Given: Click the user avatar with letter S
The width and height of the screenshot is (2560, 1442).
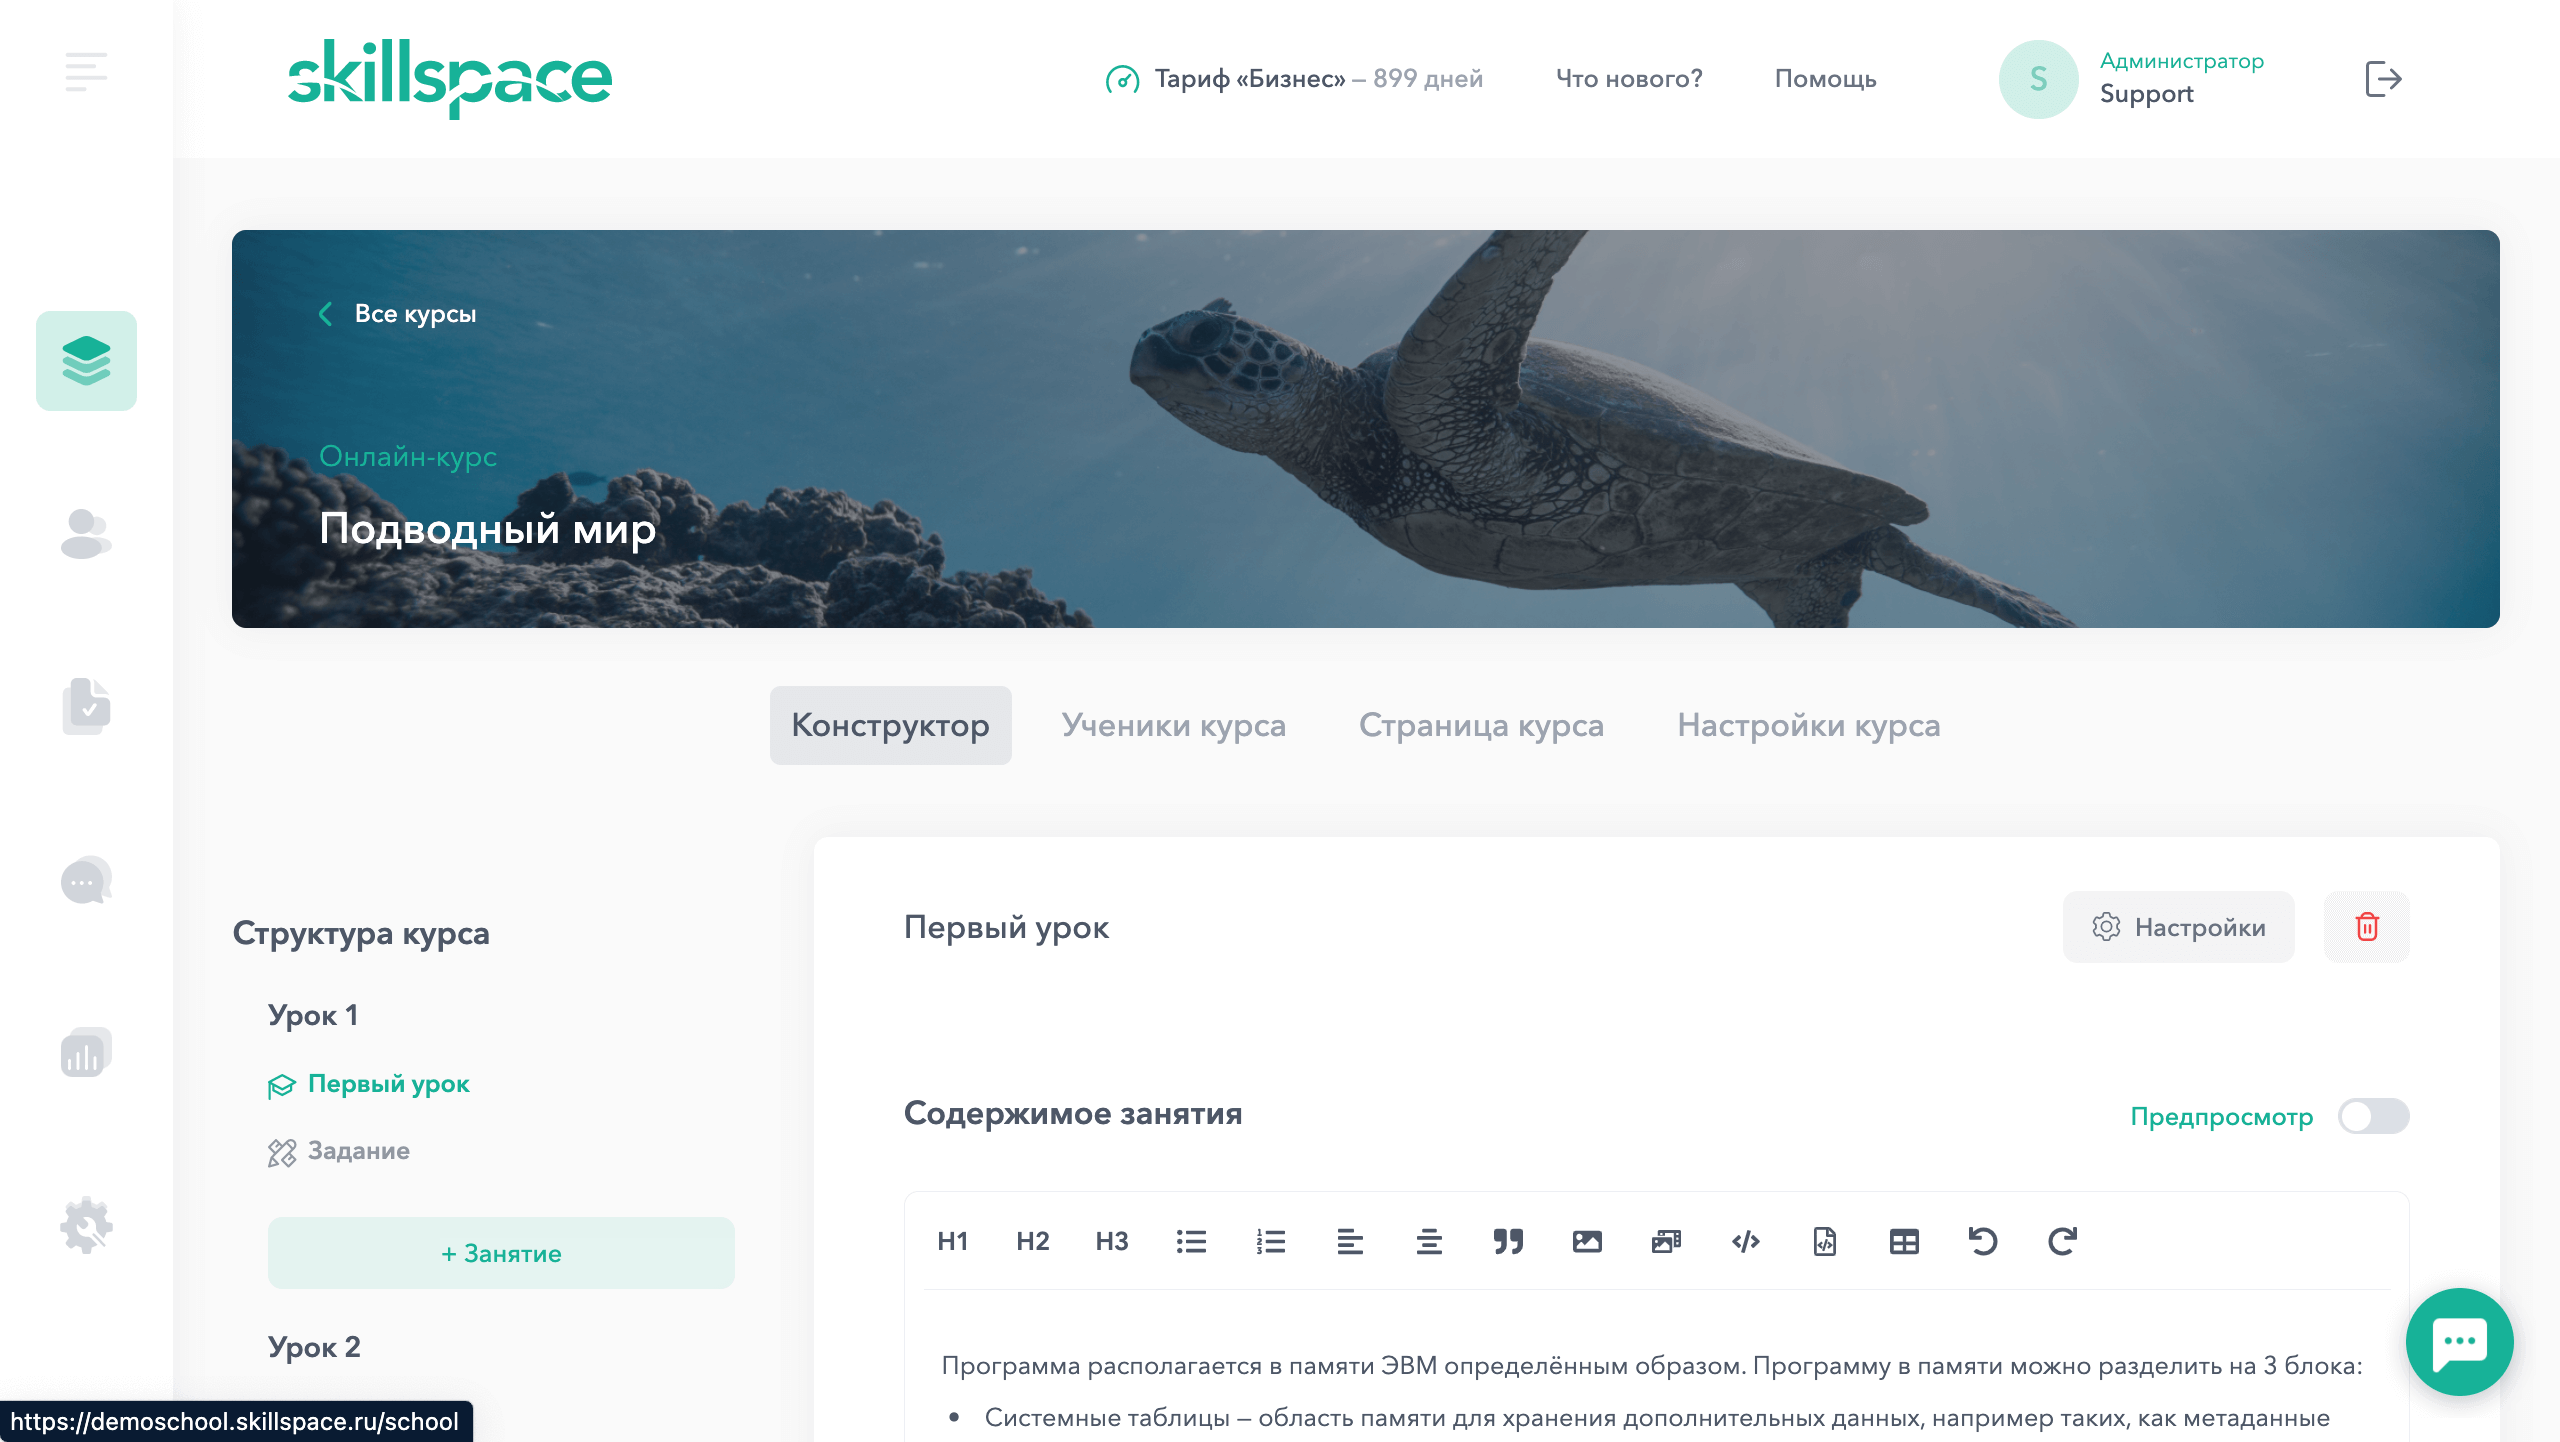Looking at the screenshot, I should [2038, 79].
